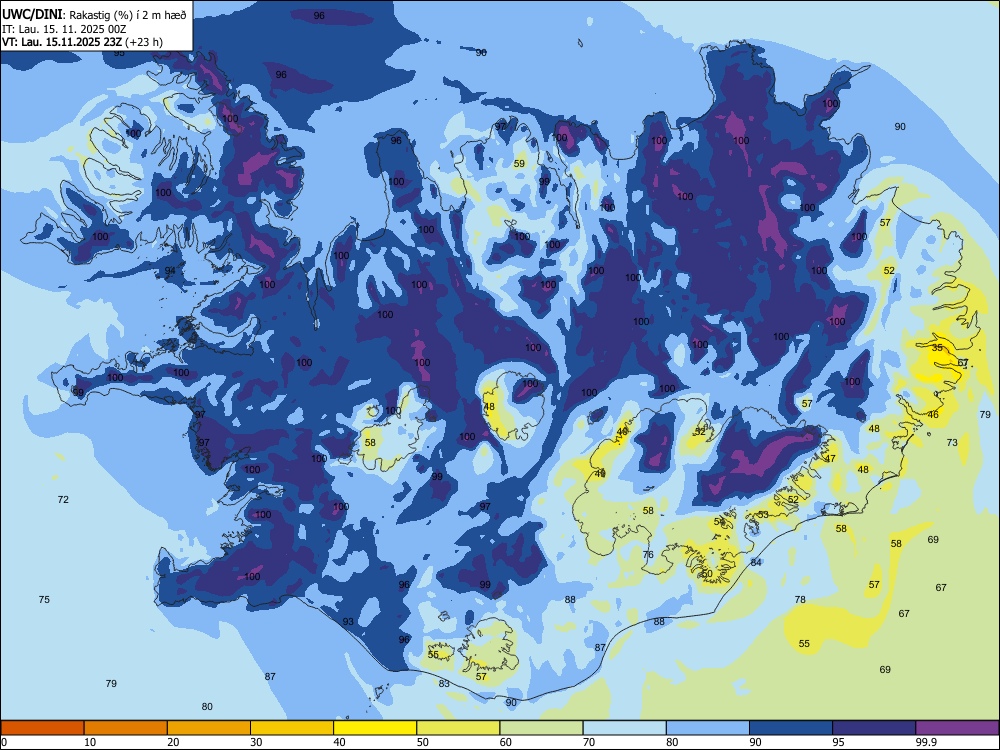Click the map value label '76'
Image resolution: width=1000 pixels, height=750 pixels.
648,555
